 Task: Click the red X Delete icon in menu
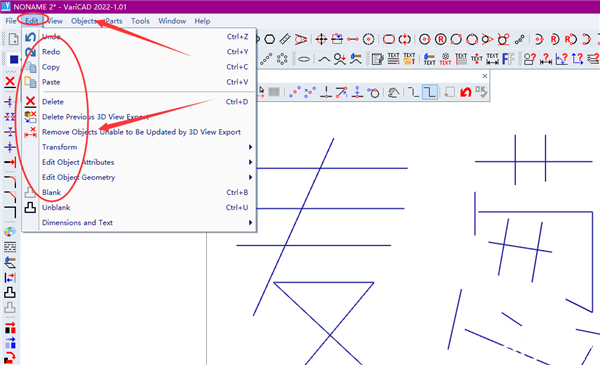(x=30, y=101)
